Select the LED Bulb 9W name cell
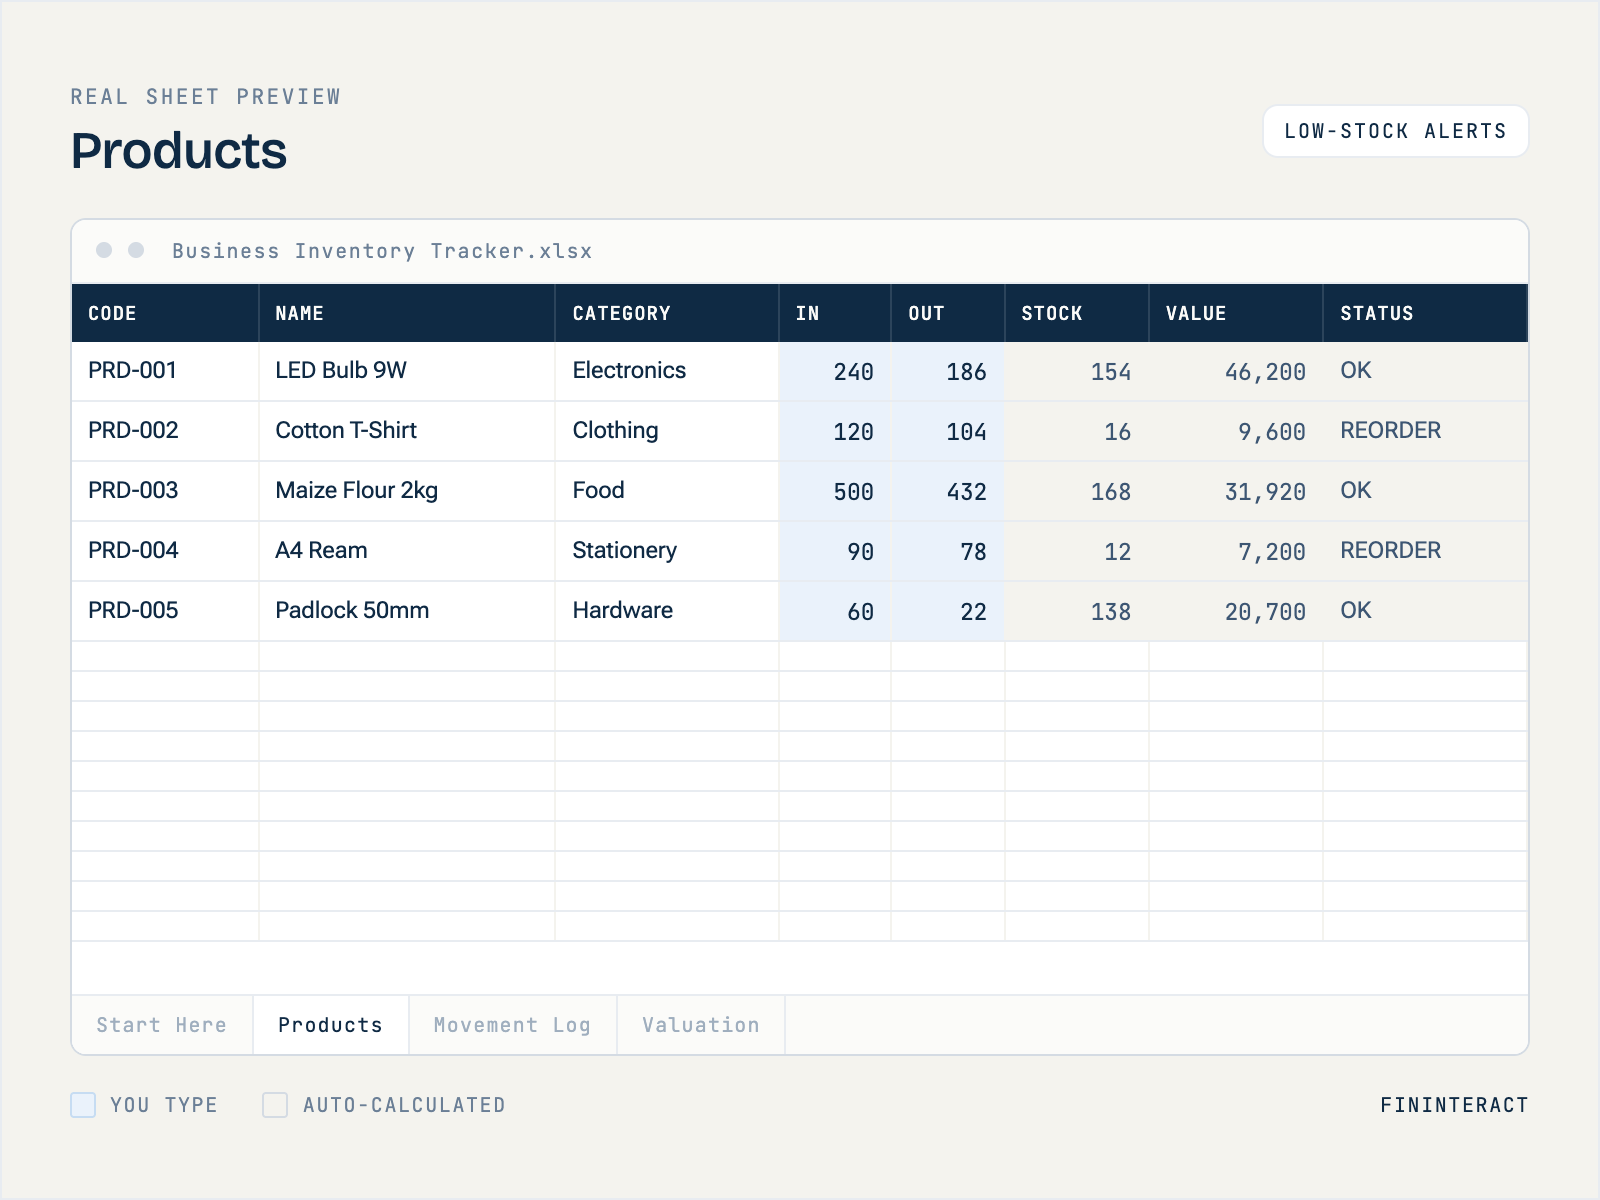This screenshot has width=1600, height=1200. 407,371
